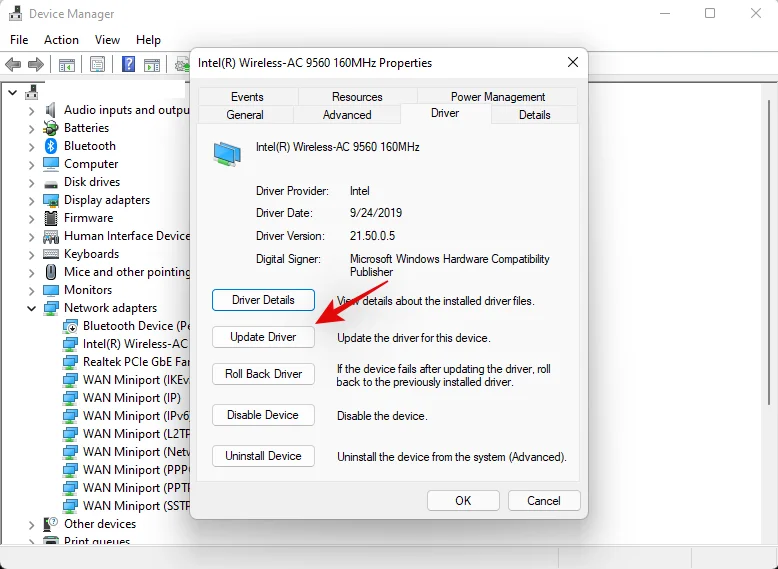Open the blue Help question mark icon

click(x=128, y=64)
